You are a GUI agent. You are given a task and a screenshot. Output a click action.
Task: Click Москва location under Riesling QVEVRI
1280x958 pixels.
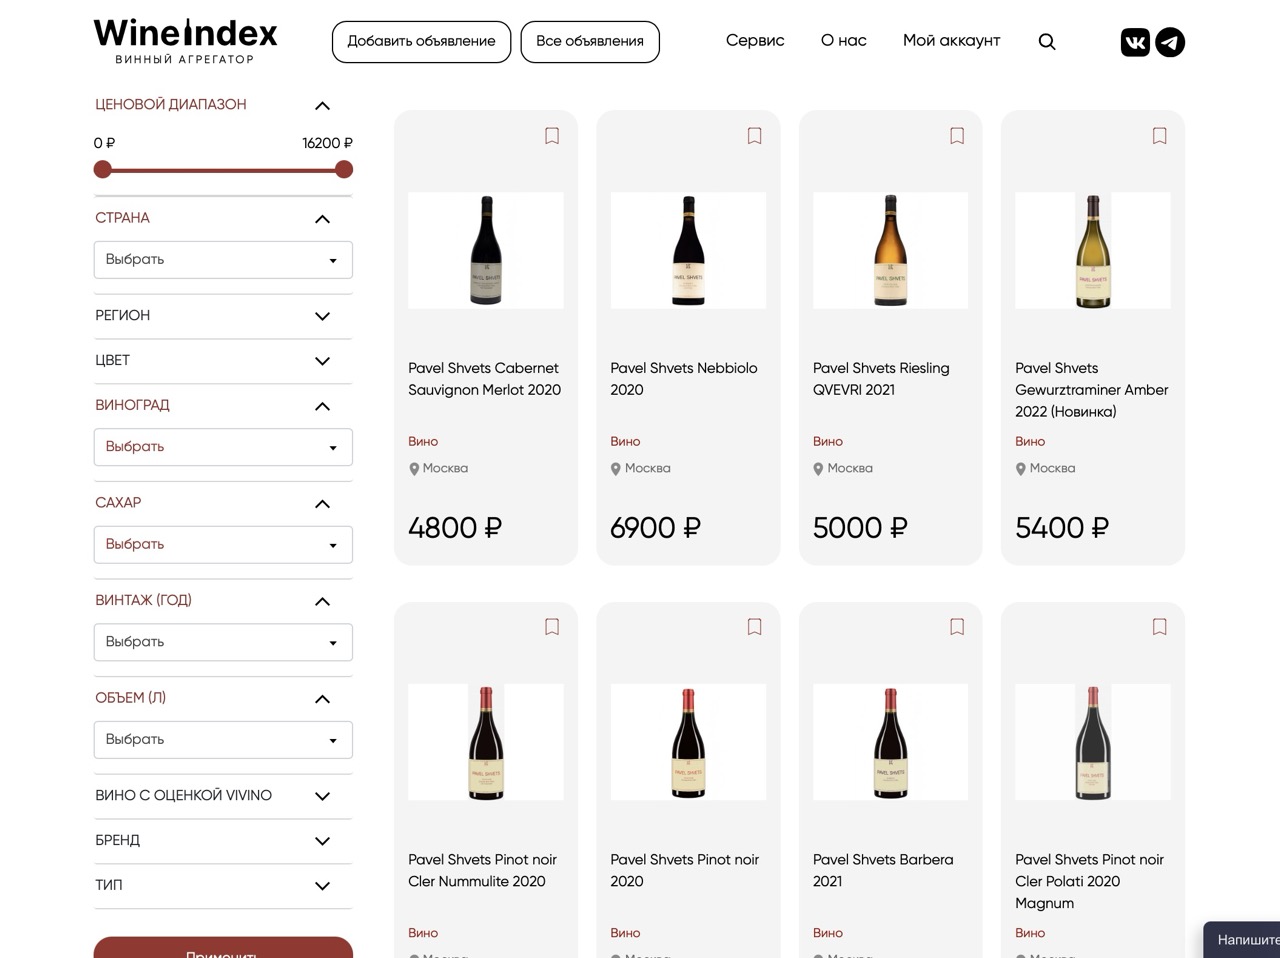[843, 468]
